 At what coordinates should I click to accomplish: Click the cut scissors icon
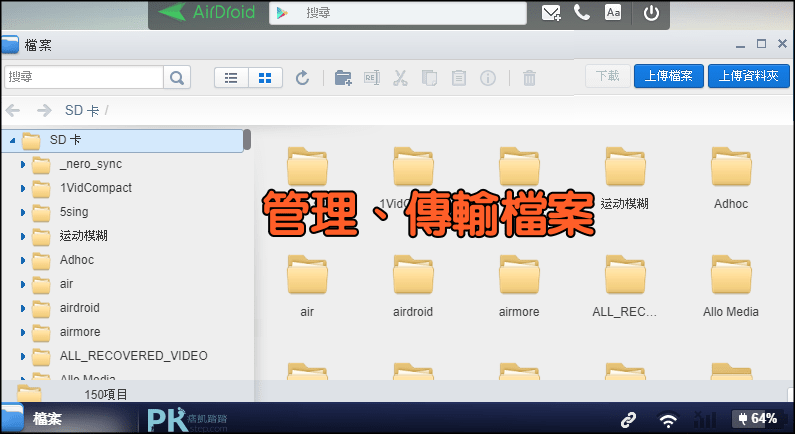(401, 78)
